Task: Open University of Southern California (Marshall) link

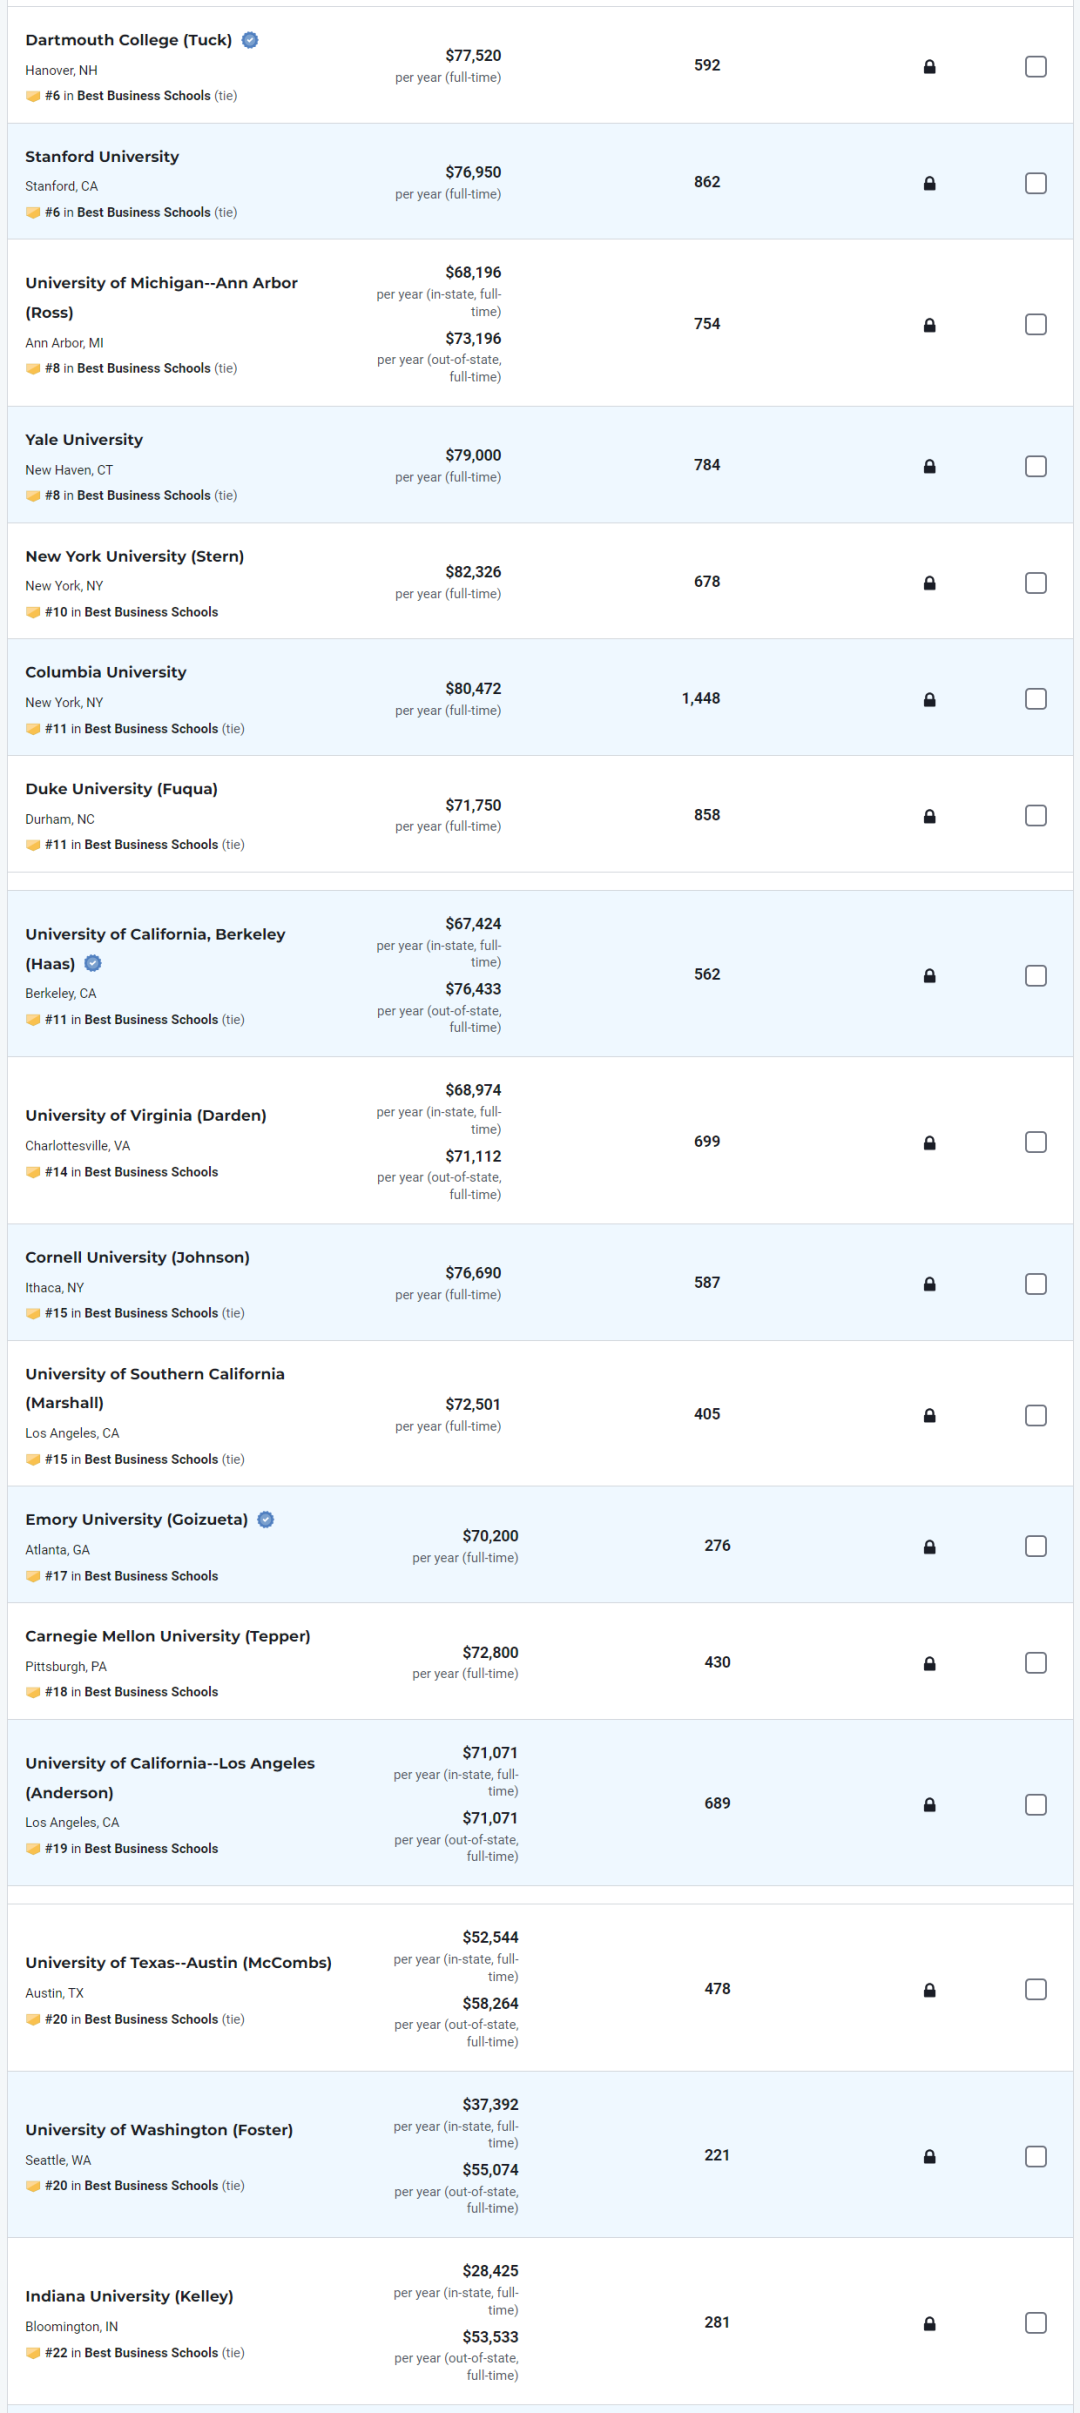Action: pos(155,1388)
